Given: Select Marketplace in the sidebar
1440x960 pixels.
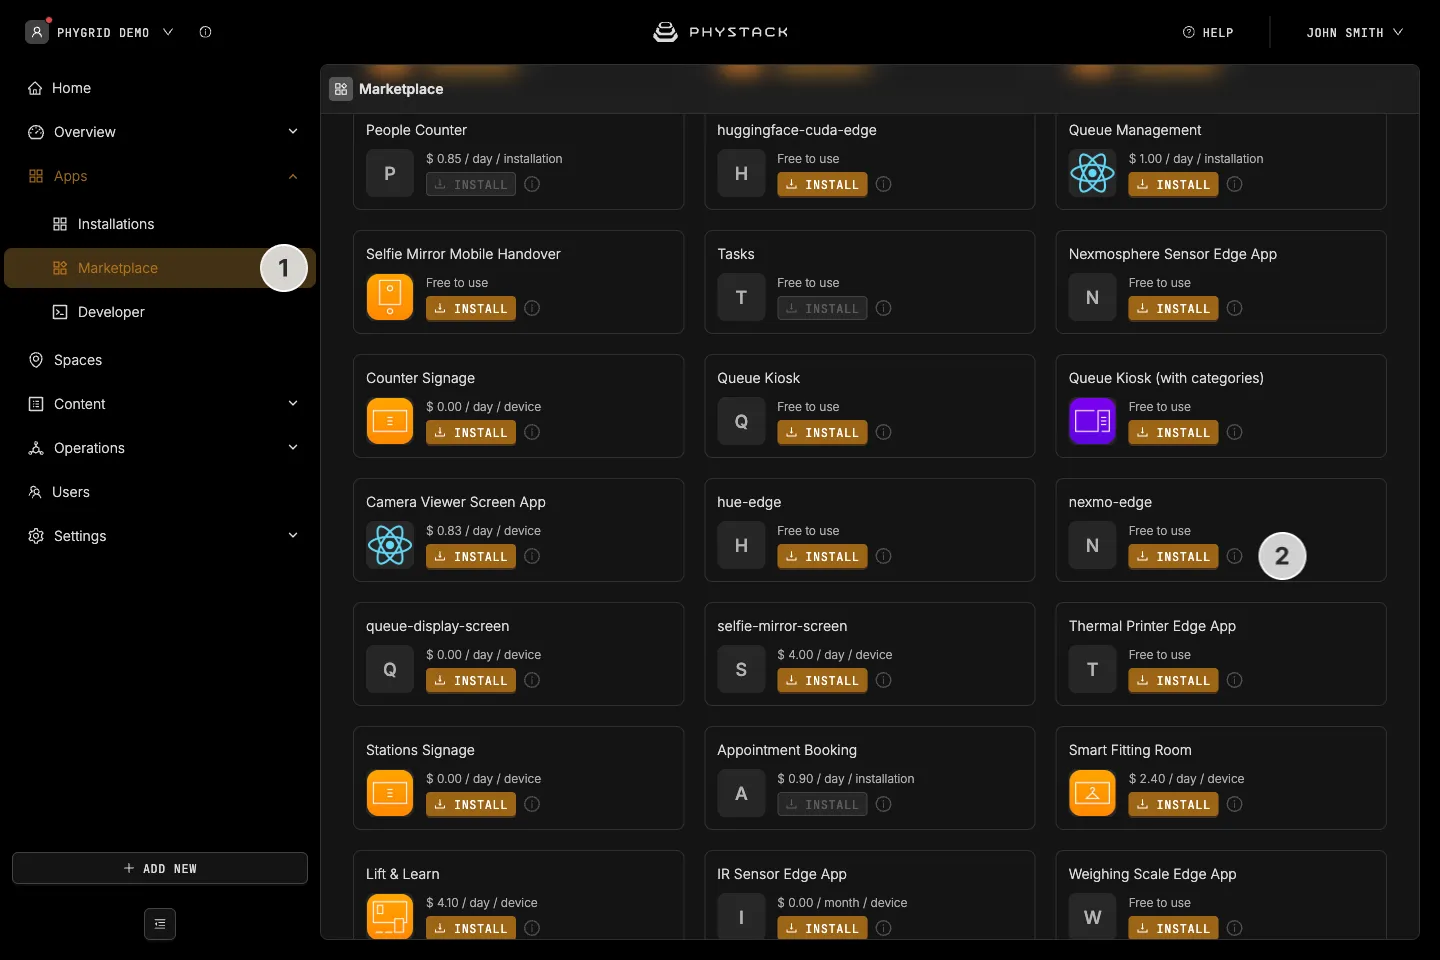Looking at the screenshot, I should [160, 268].
